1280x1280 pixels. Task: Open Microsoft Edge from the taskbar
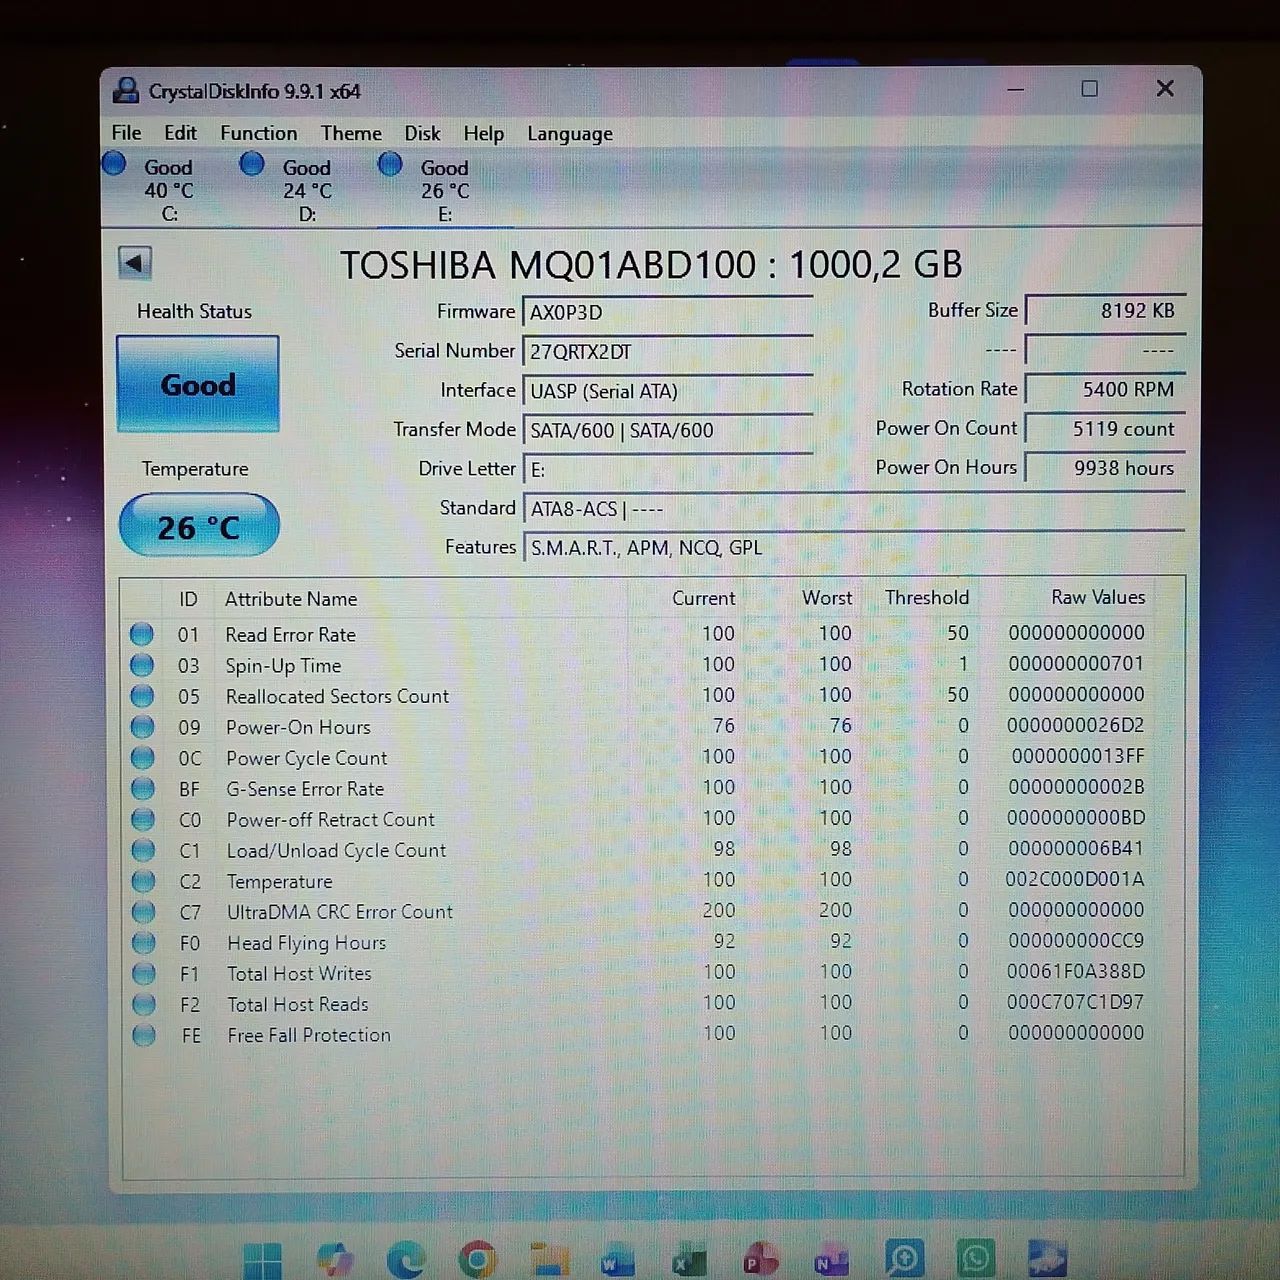pyautogui.click(x=406, y=1261)
